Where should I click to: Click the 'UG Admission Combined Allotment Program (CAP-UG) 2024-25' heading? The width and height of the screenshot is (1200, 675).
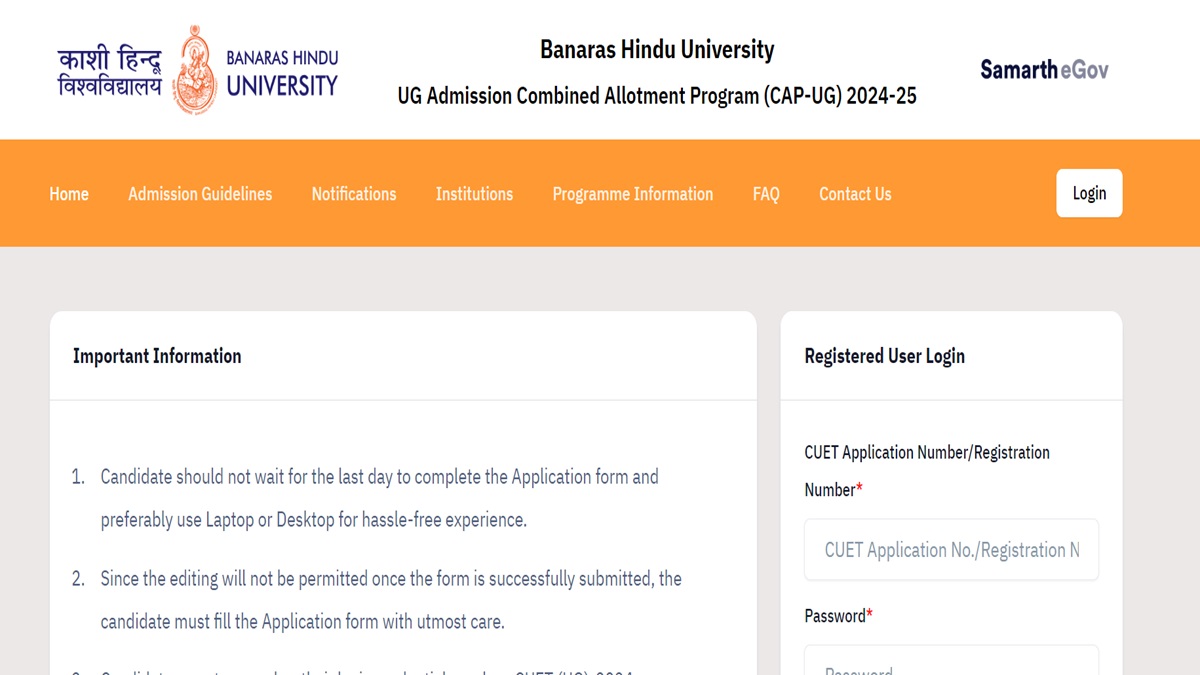[x=657, y=96]
